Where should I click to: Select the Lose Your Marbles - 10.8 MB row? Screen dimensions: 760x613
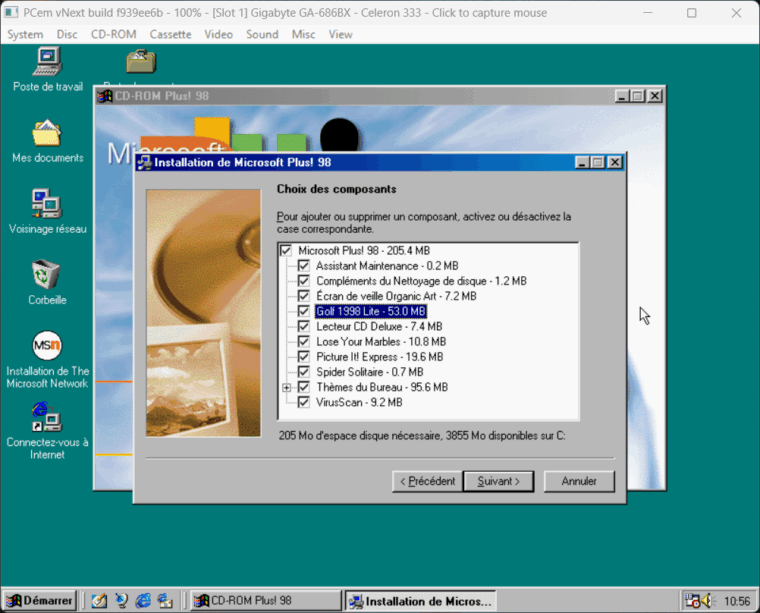click(x=381, y=341)
